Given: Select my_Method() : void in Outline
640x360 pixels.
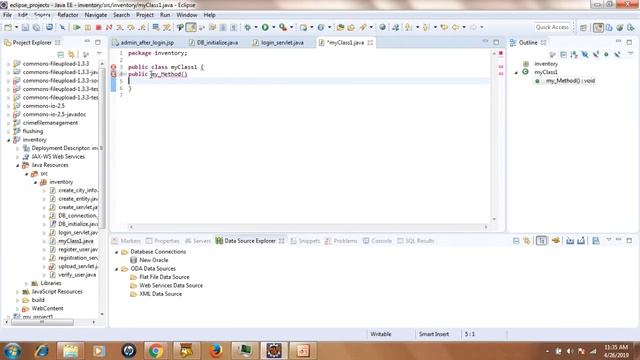Looking at the screenshot, I should 566,81.
